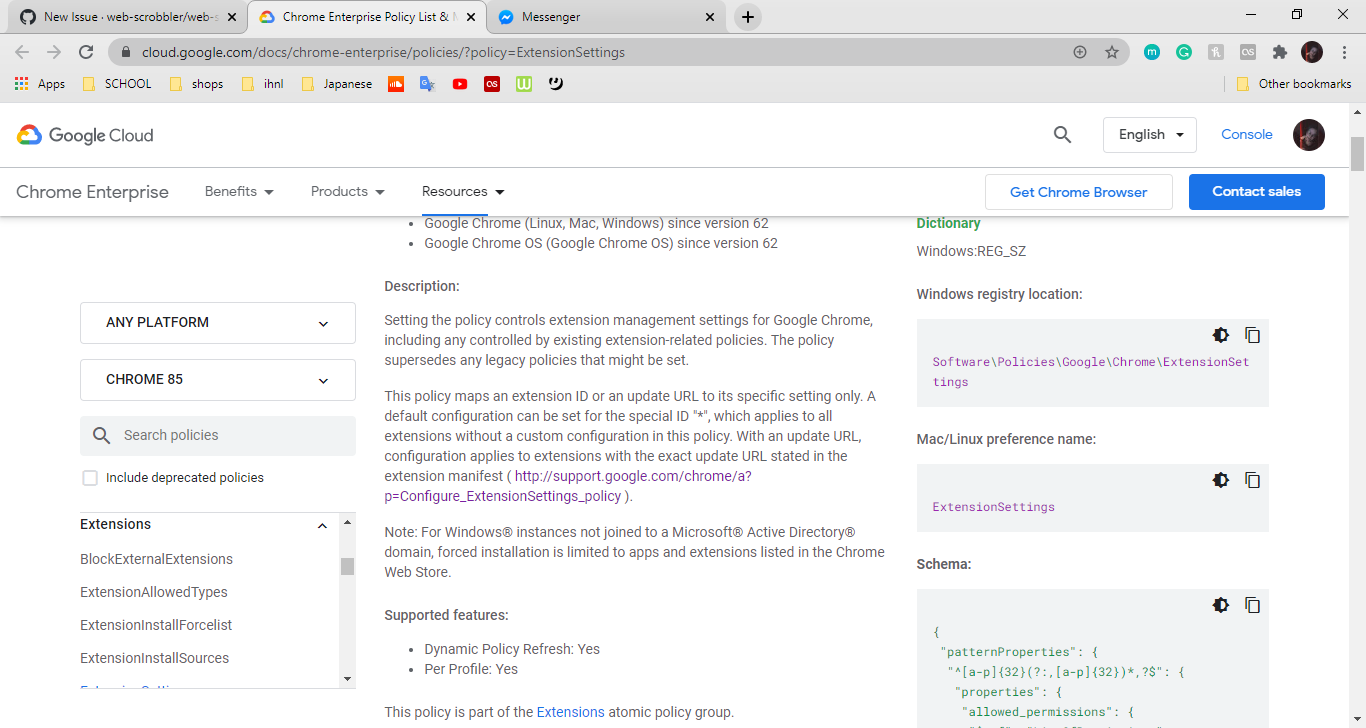1366x728 pixels.
Task: Click the Grammarly extension icon
Action: coord(1184,51)
